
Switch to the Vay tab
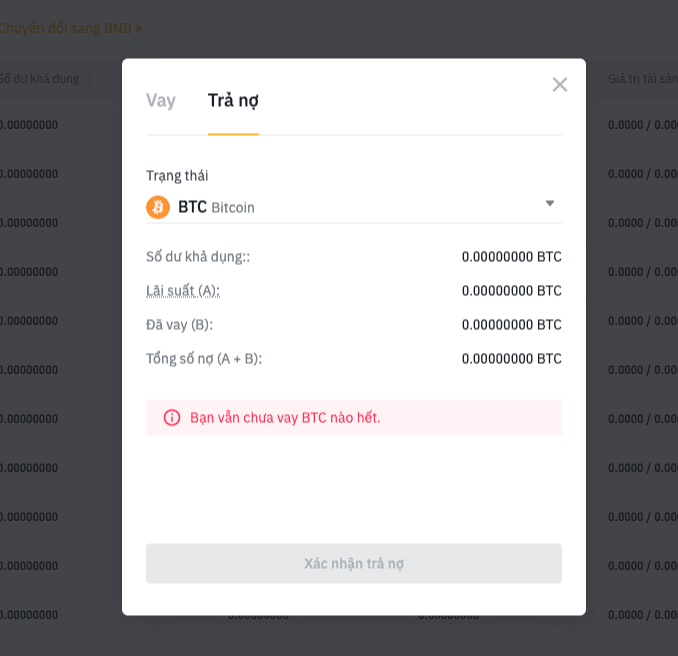click(x=161, y=100)
